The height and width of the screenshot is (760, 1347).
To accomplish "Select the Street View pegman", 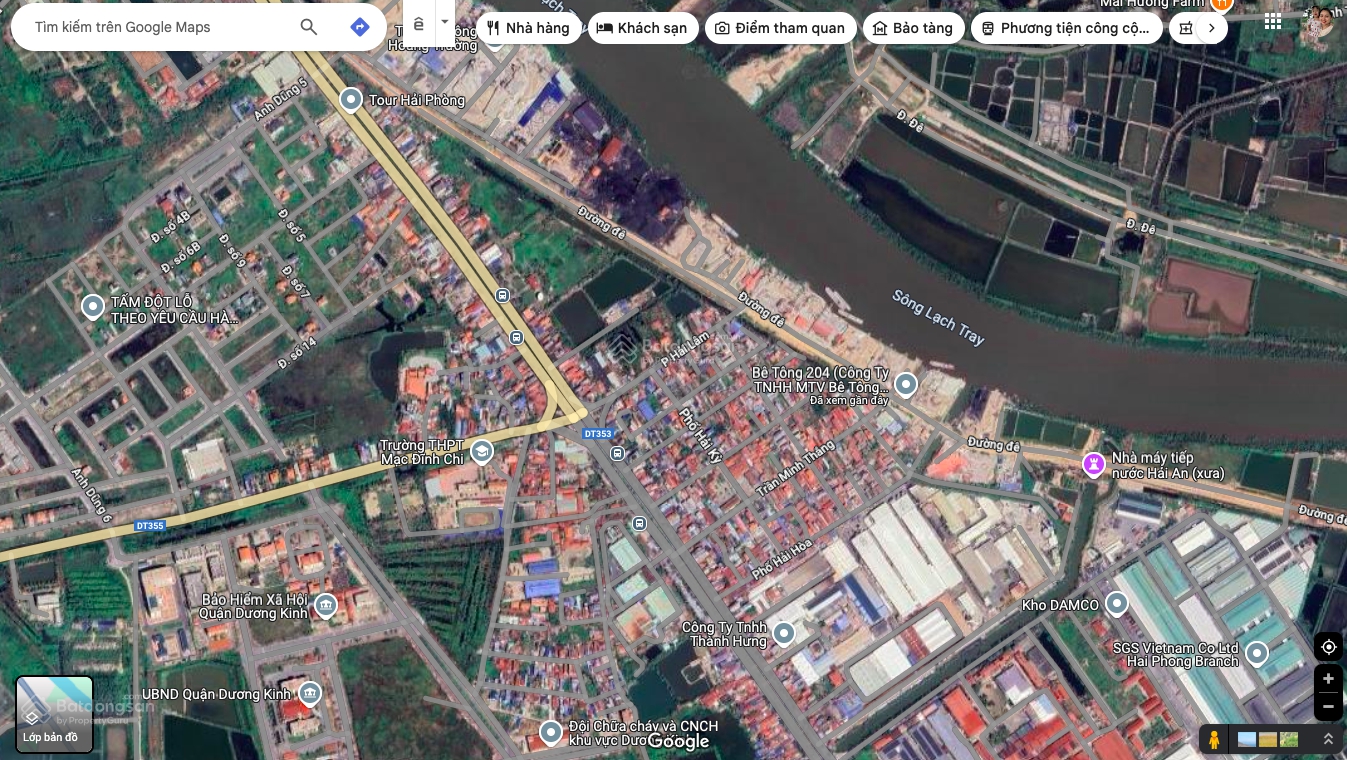I will (x=1214, y=739).
